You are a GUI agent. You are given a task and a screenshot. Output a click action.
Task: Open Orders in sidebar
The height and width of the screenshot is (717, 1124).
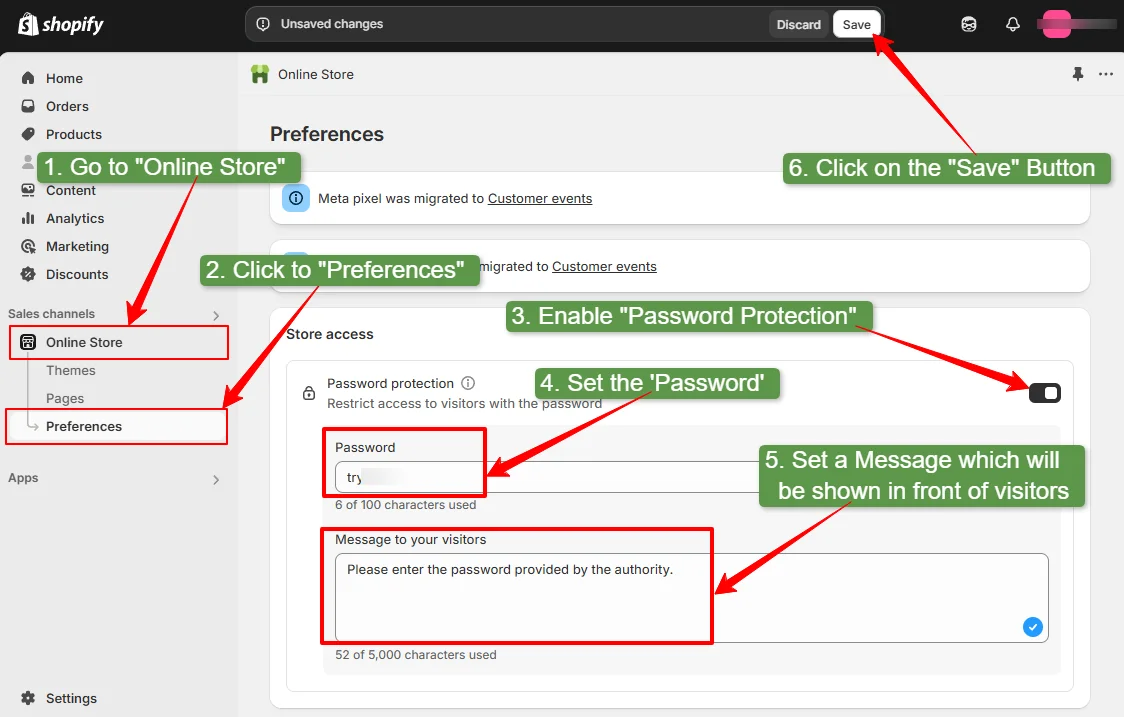(x=67, y=106)
